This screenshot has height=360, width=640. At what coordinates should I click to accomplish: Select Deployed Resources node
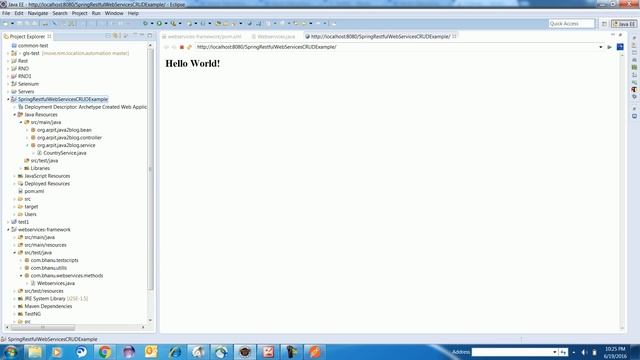pyautogui.click(x=47, y=184)
